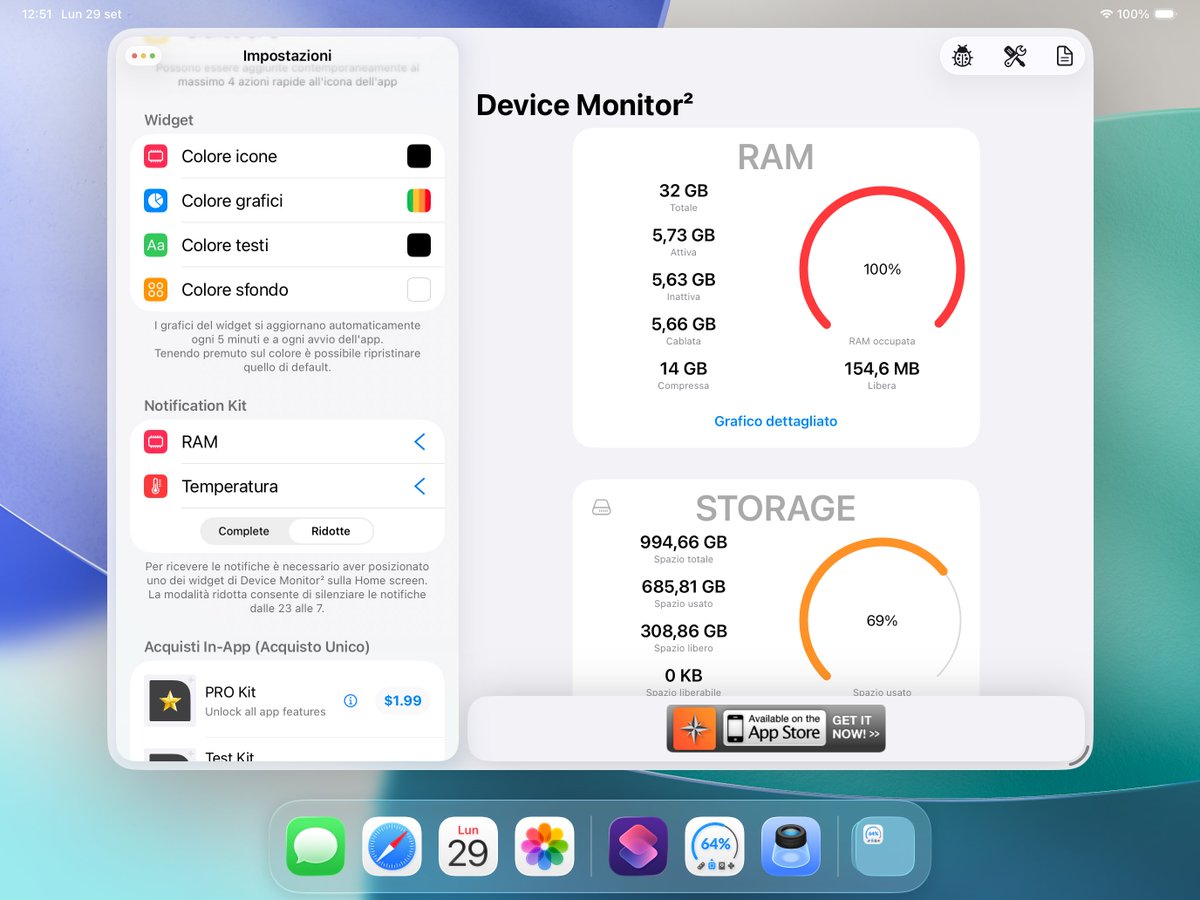Click the 308,86 GB Spazio libero value
Image resolution: width=1200 pixels, height=900 pixels.
(684, 631)
